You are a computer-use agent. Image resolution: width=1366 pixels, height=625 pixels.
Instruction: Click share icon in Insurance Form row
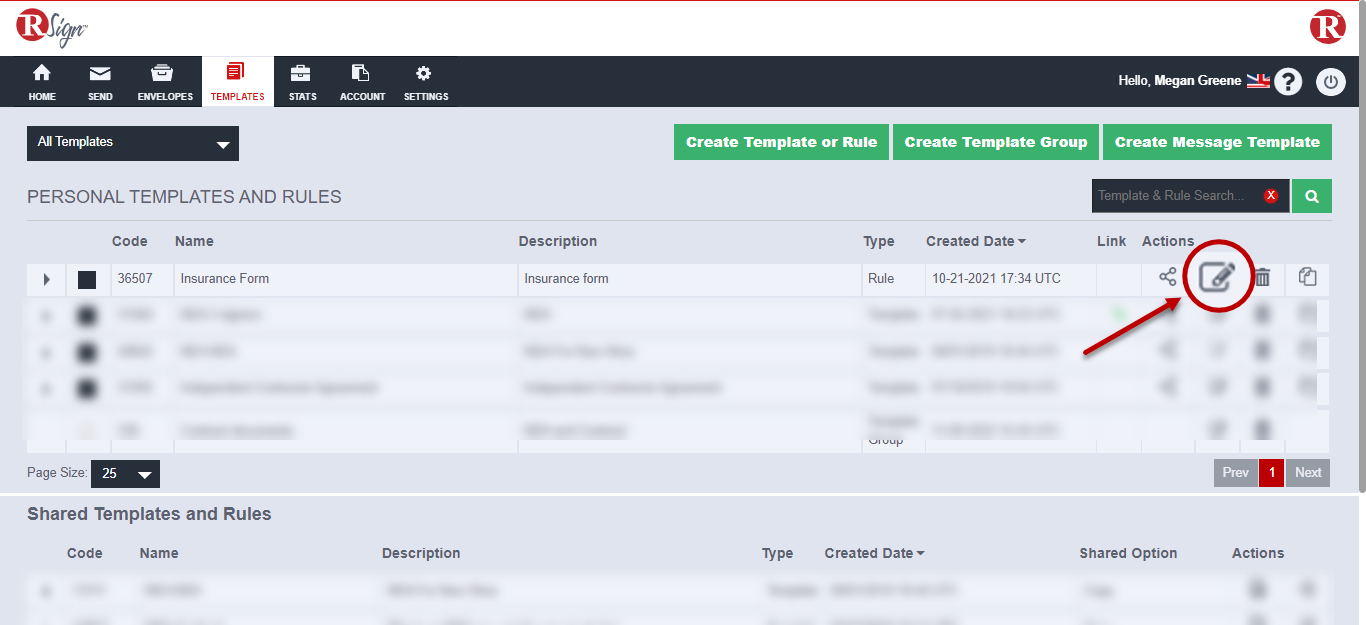coord(1167,277)
